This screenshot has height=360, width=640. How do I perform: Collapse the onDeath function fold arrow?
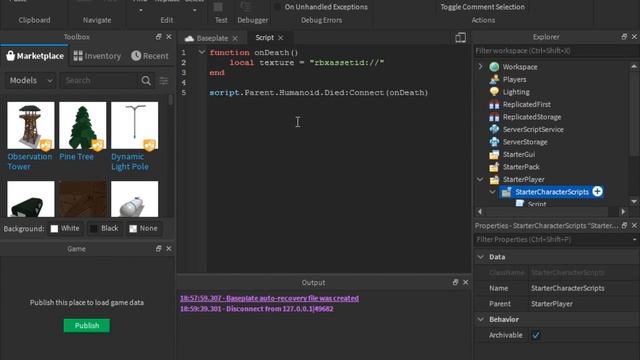click(202, 52)
